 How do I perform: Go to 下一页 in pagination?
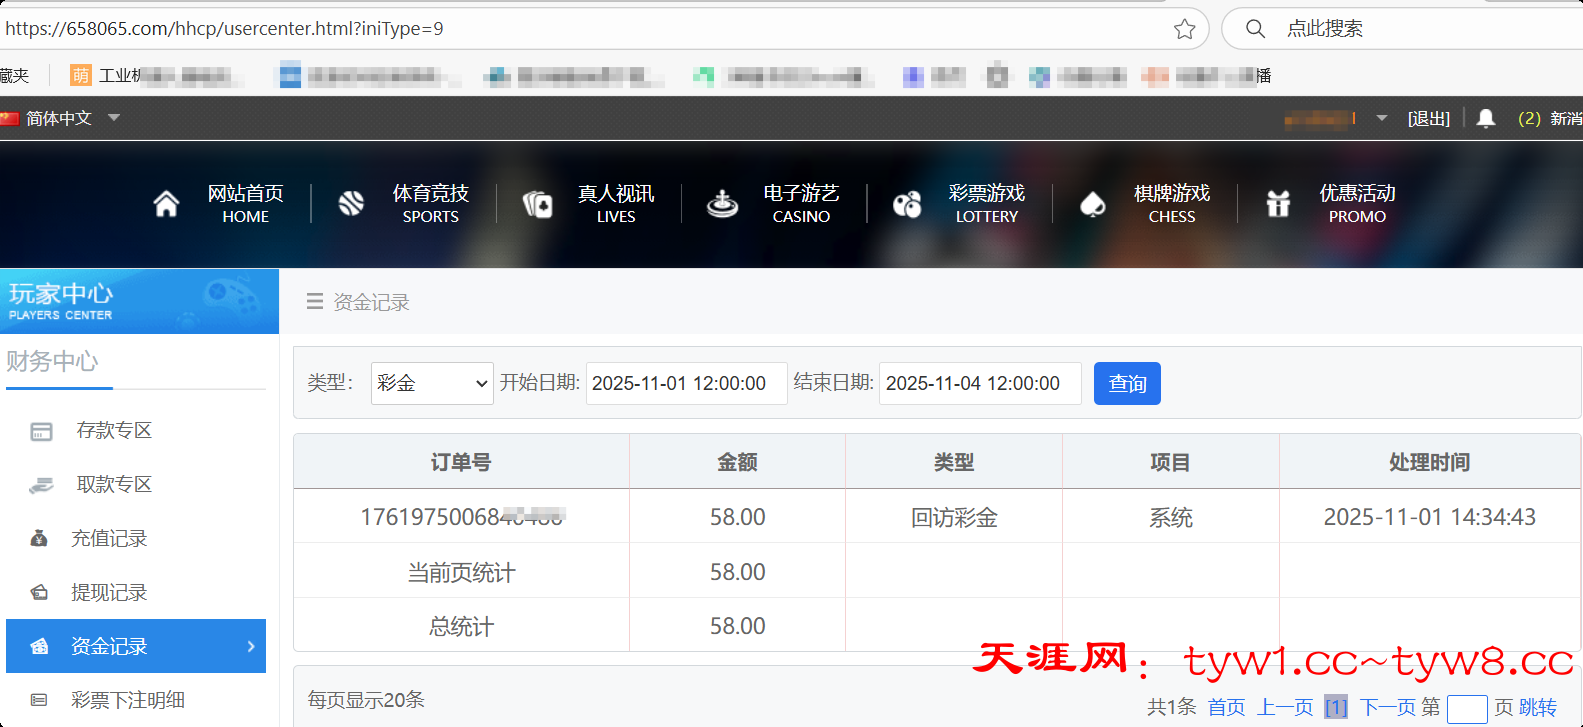[x=1386, y=707]
